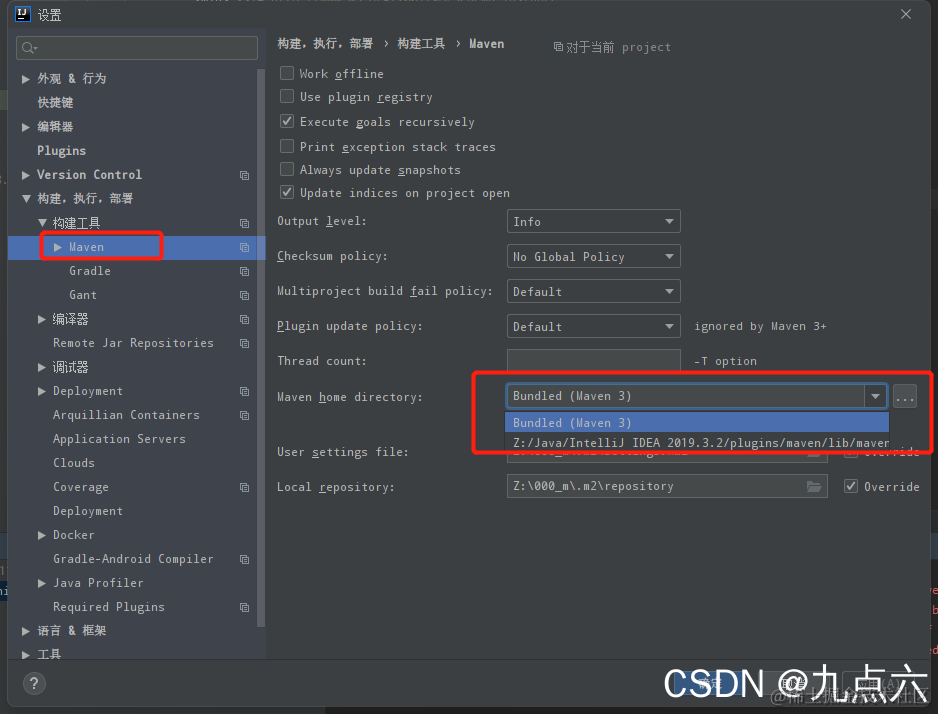This screenshot has height=714, width=938.
Task: Expand the Java Profiler tree node
Action: coord(42,583)
